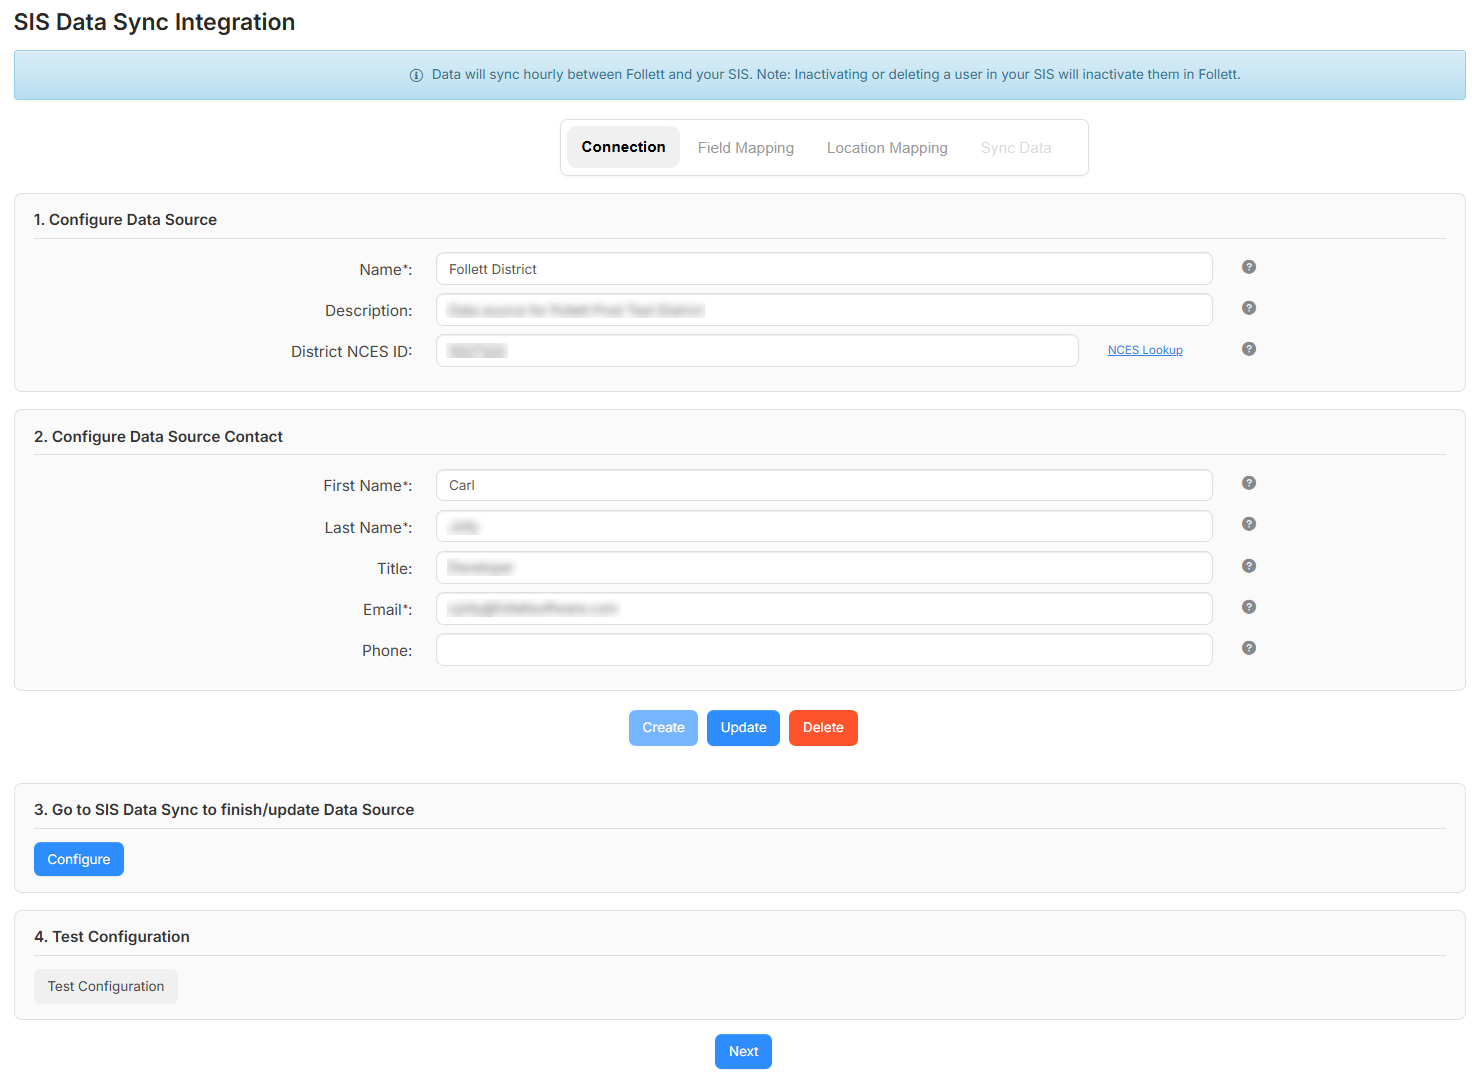Focus the empty Phone input field
1472x1085 pixels.
[x=824, y=650]
